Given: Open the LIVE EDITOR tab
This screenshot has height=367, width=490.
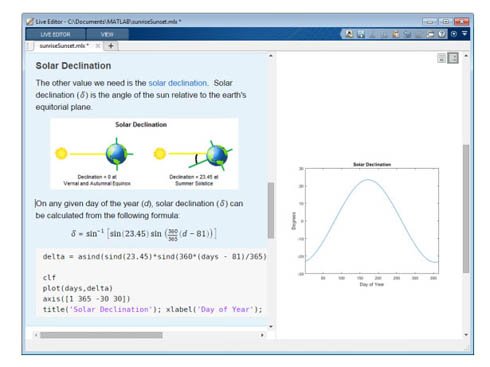Looking at the screenshot, I should point(55,34).
